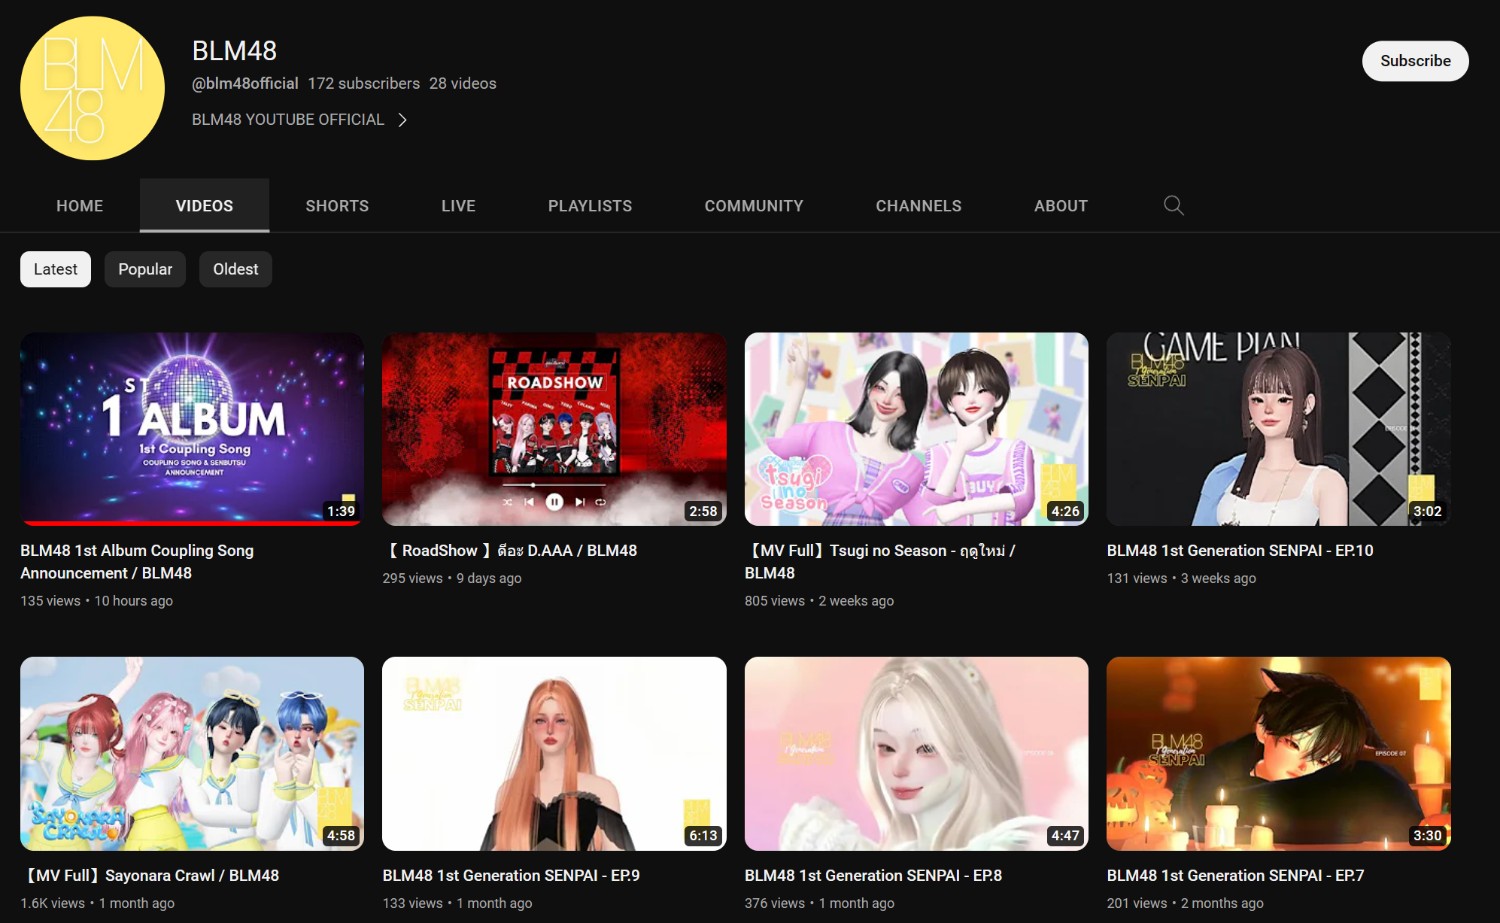Click the 3:30 duration badge

(x=1427, y=836)
